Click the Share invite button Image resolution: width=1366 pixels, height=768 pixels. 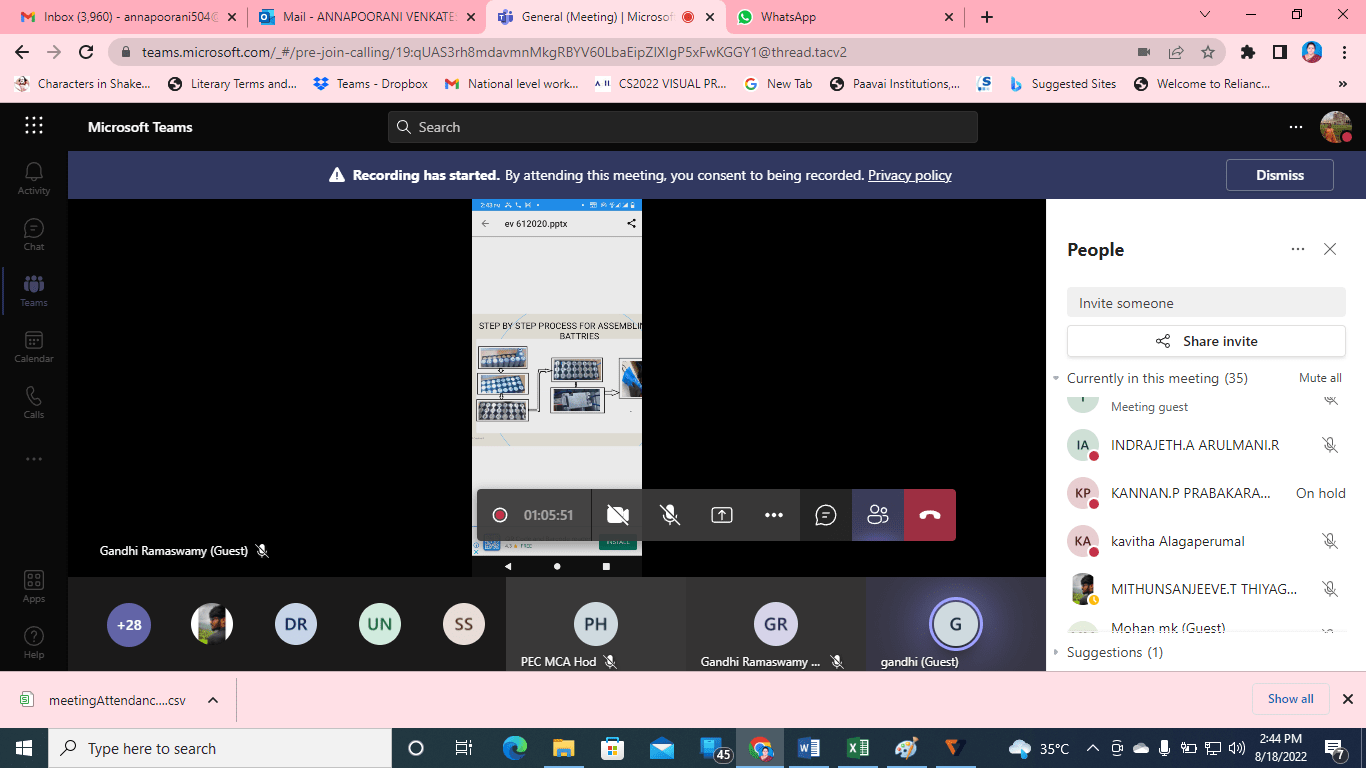click(x=1205, y=341)
